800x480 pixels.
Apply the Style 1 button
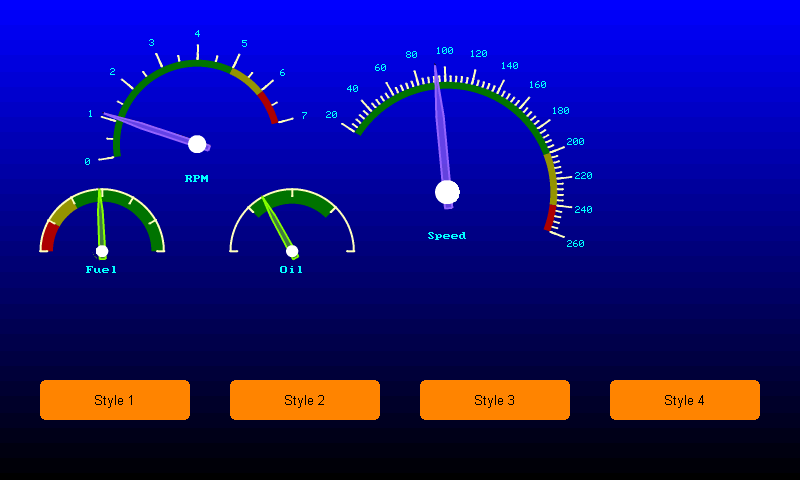(115, 400)
